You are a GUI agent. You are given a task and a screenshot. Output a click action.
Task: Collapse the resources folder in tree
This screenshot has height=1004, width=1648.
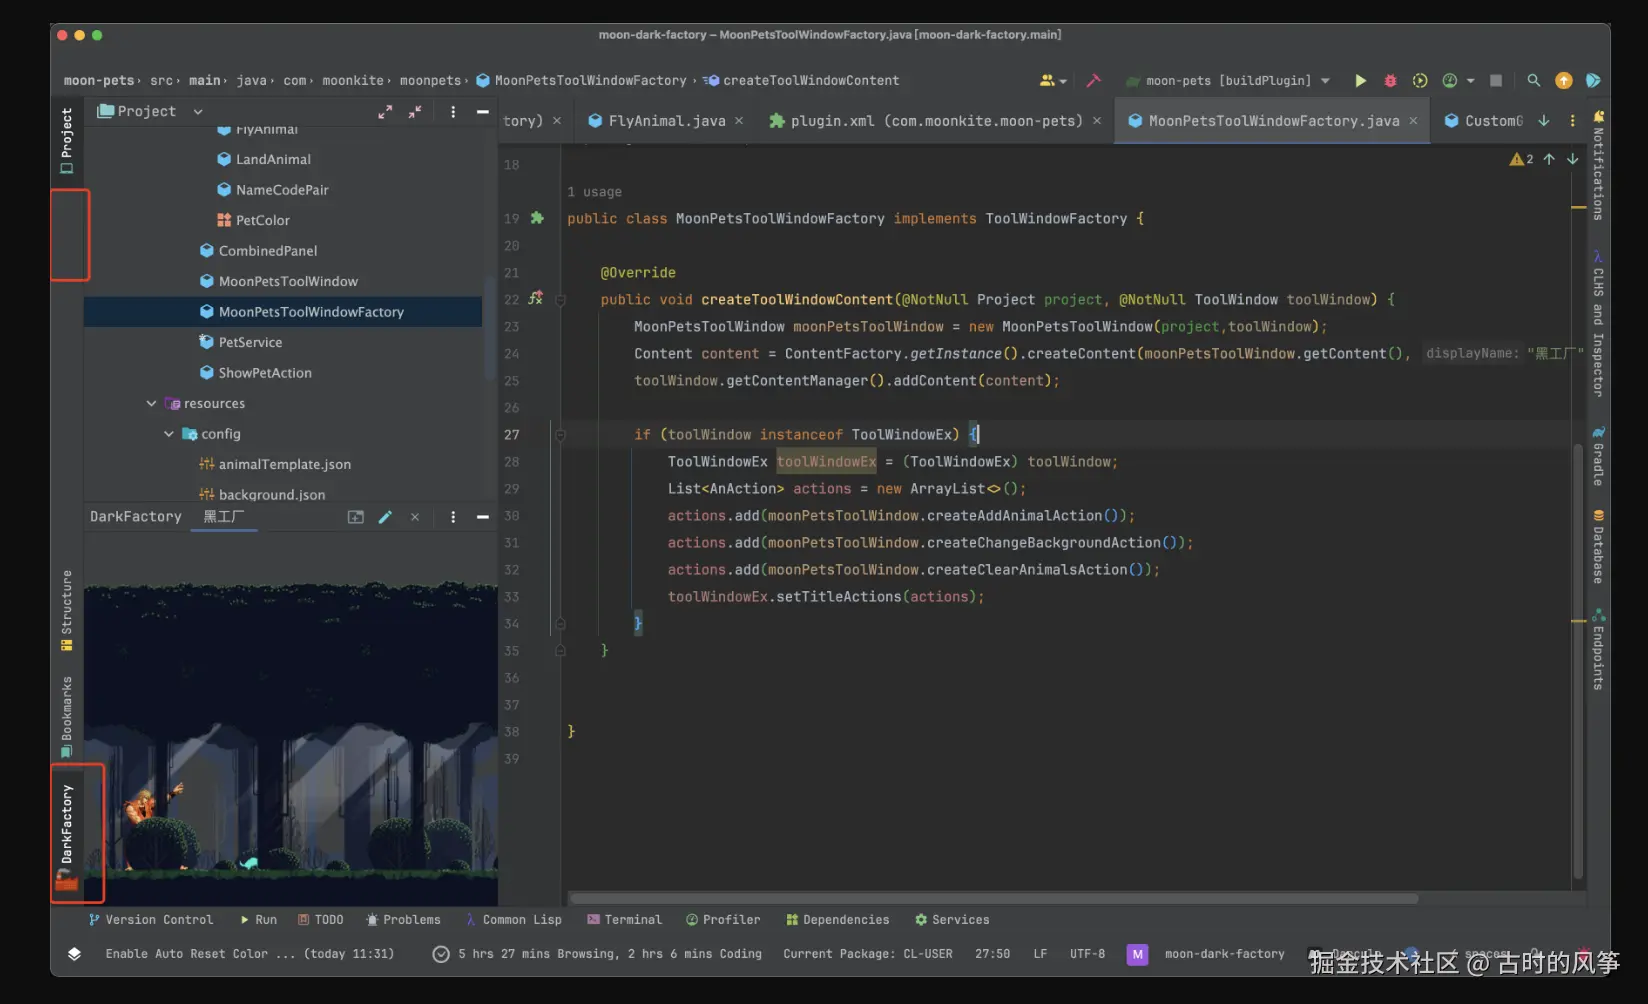(x=151, y=404)
